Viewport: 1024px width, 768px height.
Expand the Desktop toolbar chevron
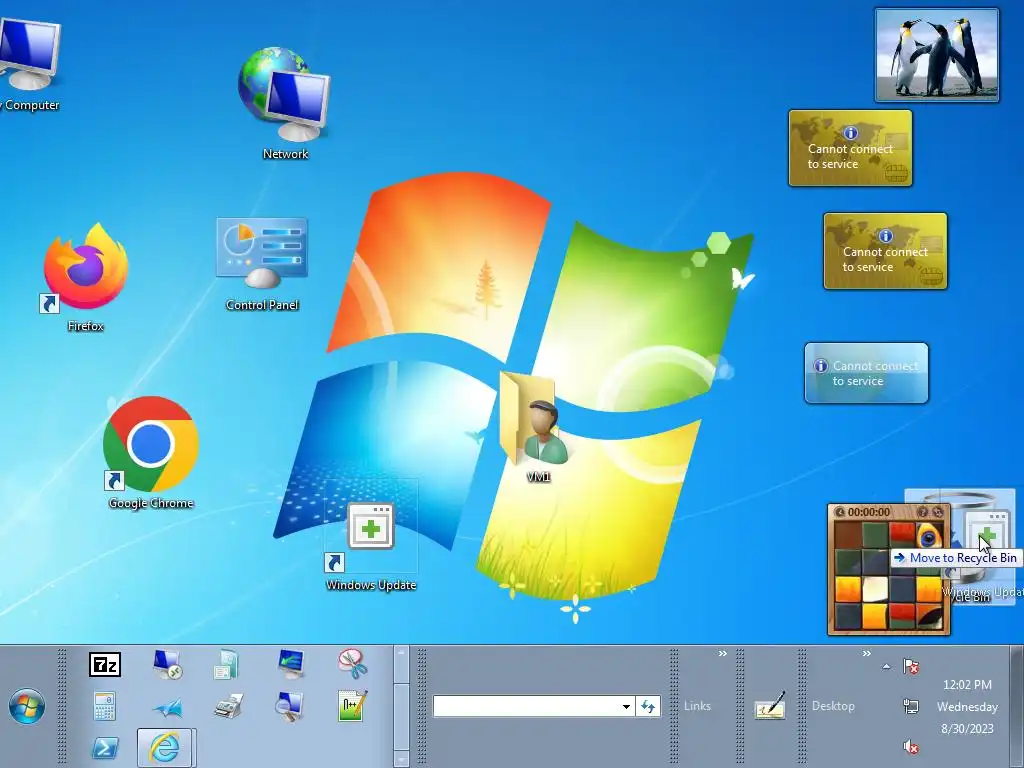867,653
